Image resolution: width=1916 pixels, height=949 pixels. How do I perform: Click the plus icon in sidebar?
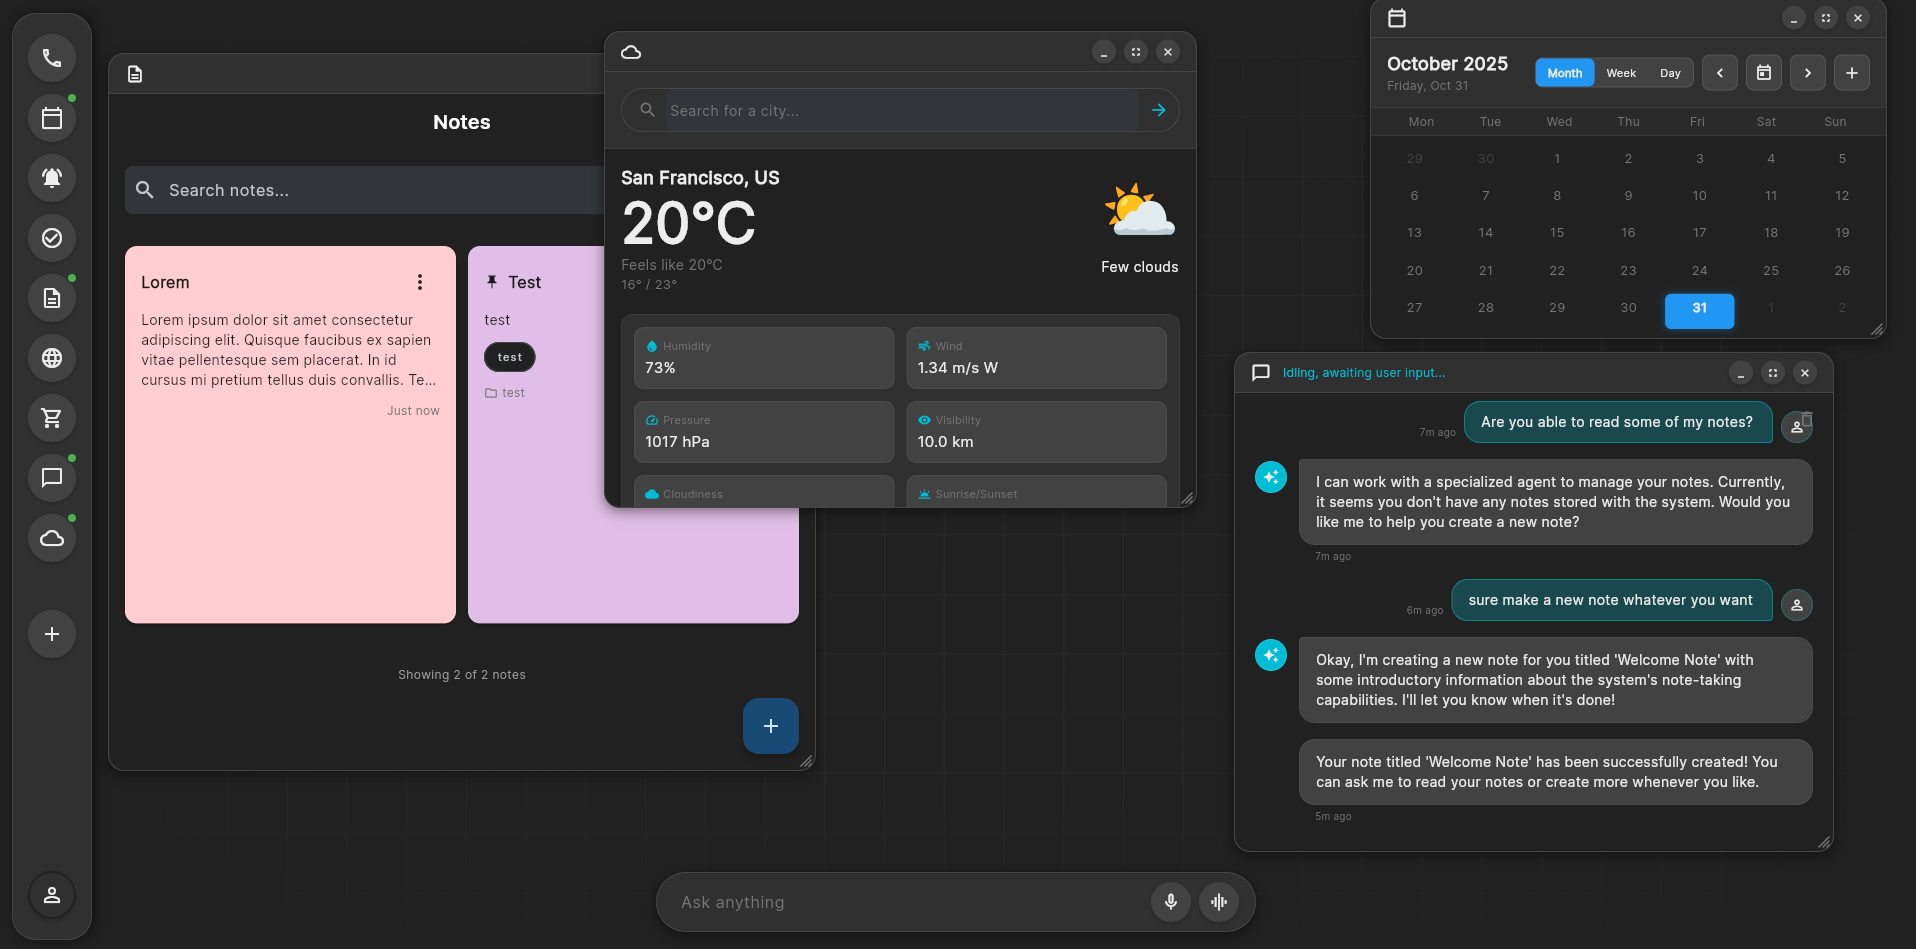point(52,634)
